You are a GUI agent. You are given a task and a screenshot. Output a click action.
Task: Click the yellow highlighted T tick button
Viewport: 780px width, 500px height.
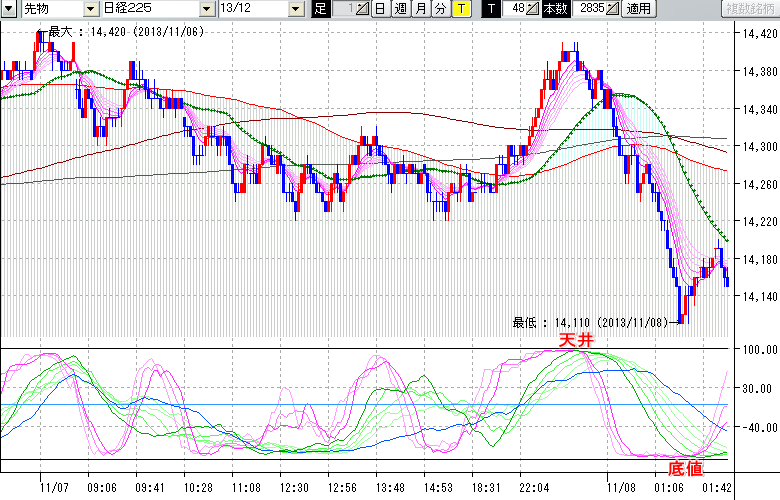point(460,9)
